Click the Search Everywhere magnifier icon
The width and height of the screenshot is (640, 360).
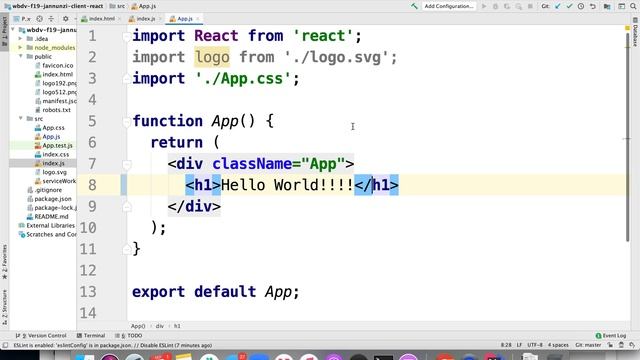[633, 6]
